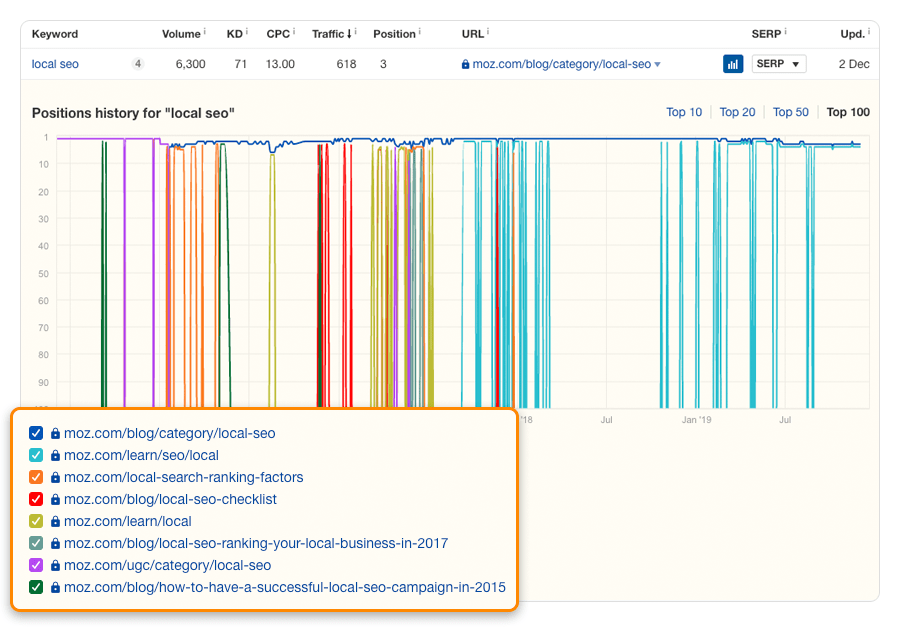The width and height of the screenshot is (900, 640).
Task: Click the olive color marker beside moz.com/learn/local
Action: (35, 521)
